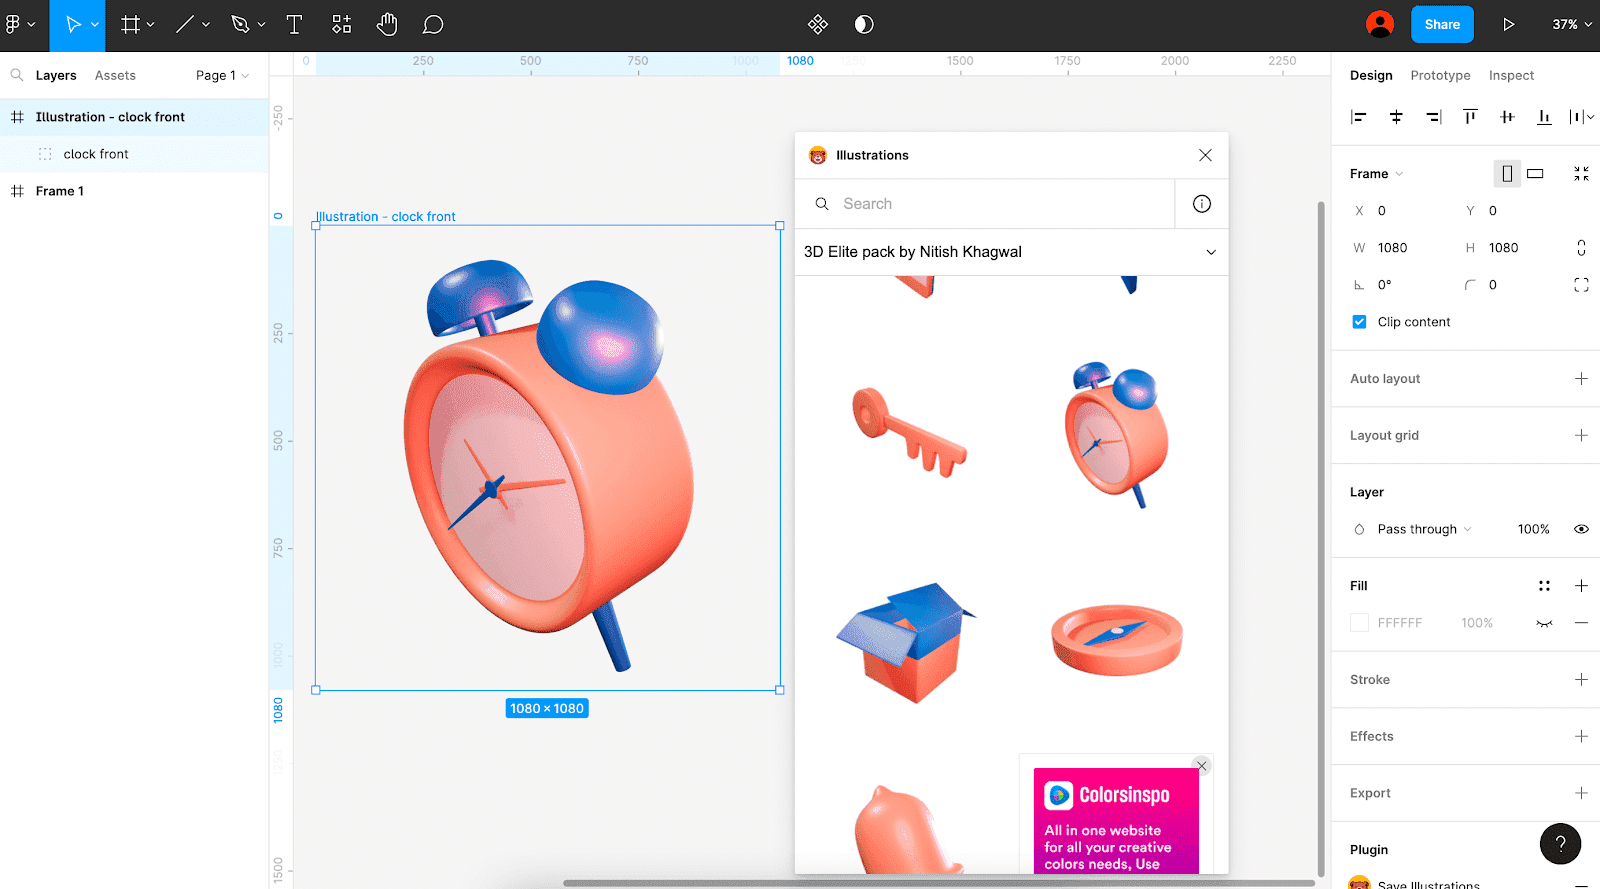Open Frame type dropdown in Design
The height and width of the screenshot is (889, 1600).
pyautogui.click(x=1377, y=174)
